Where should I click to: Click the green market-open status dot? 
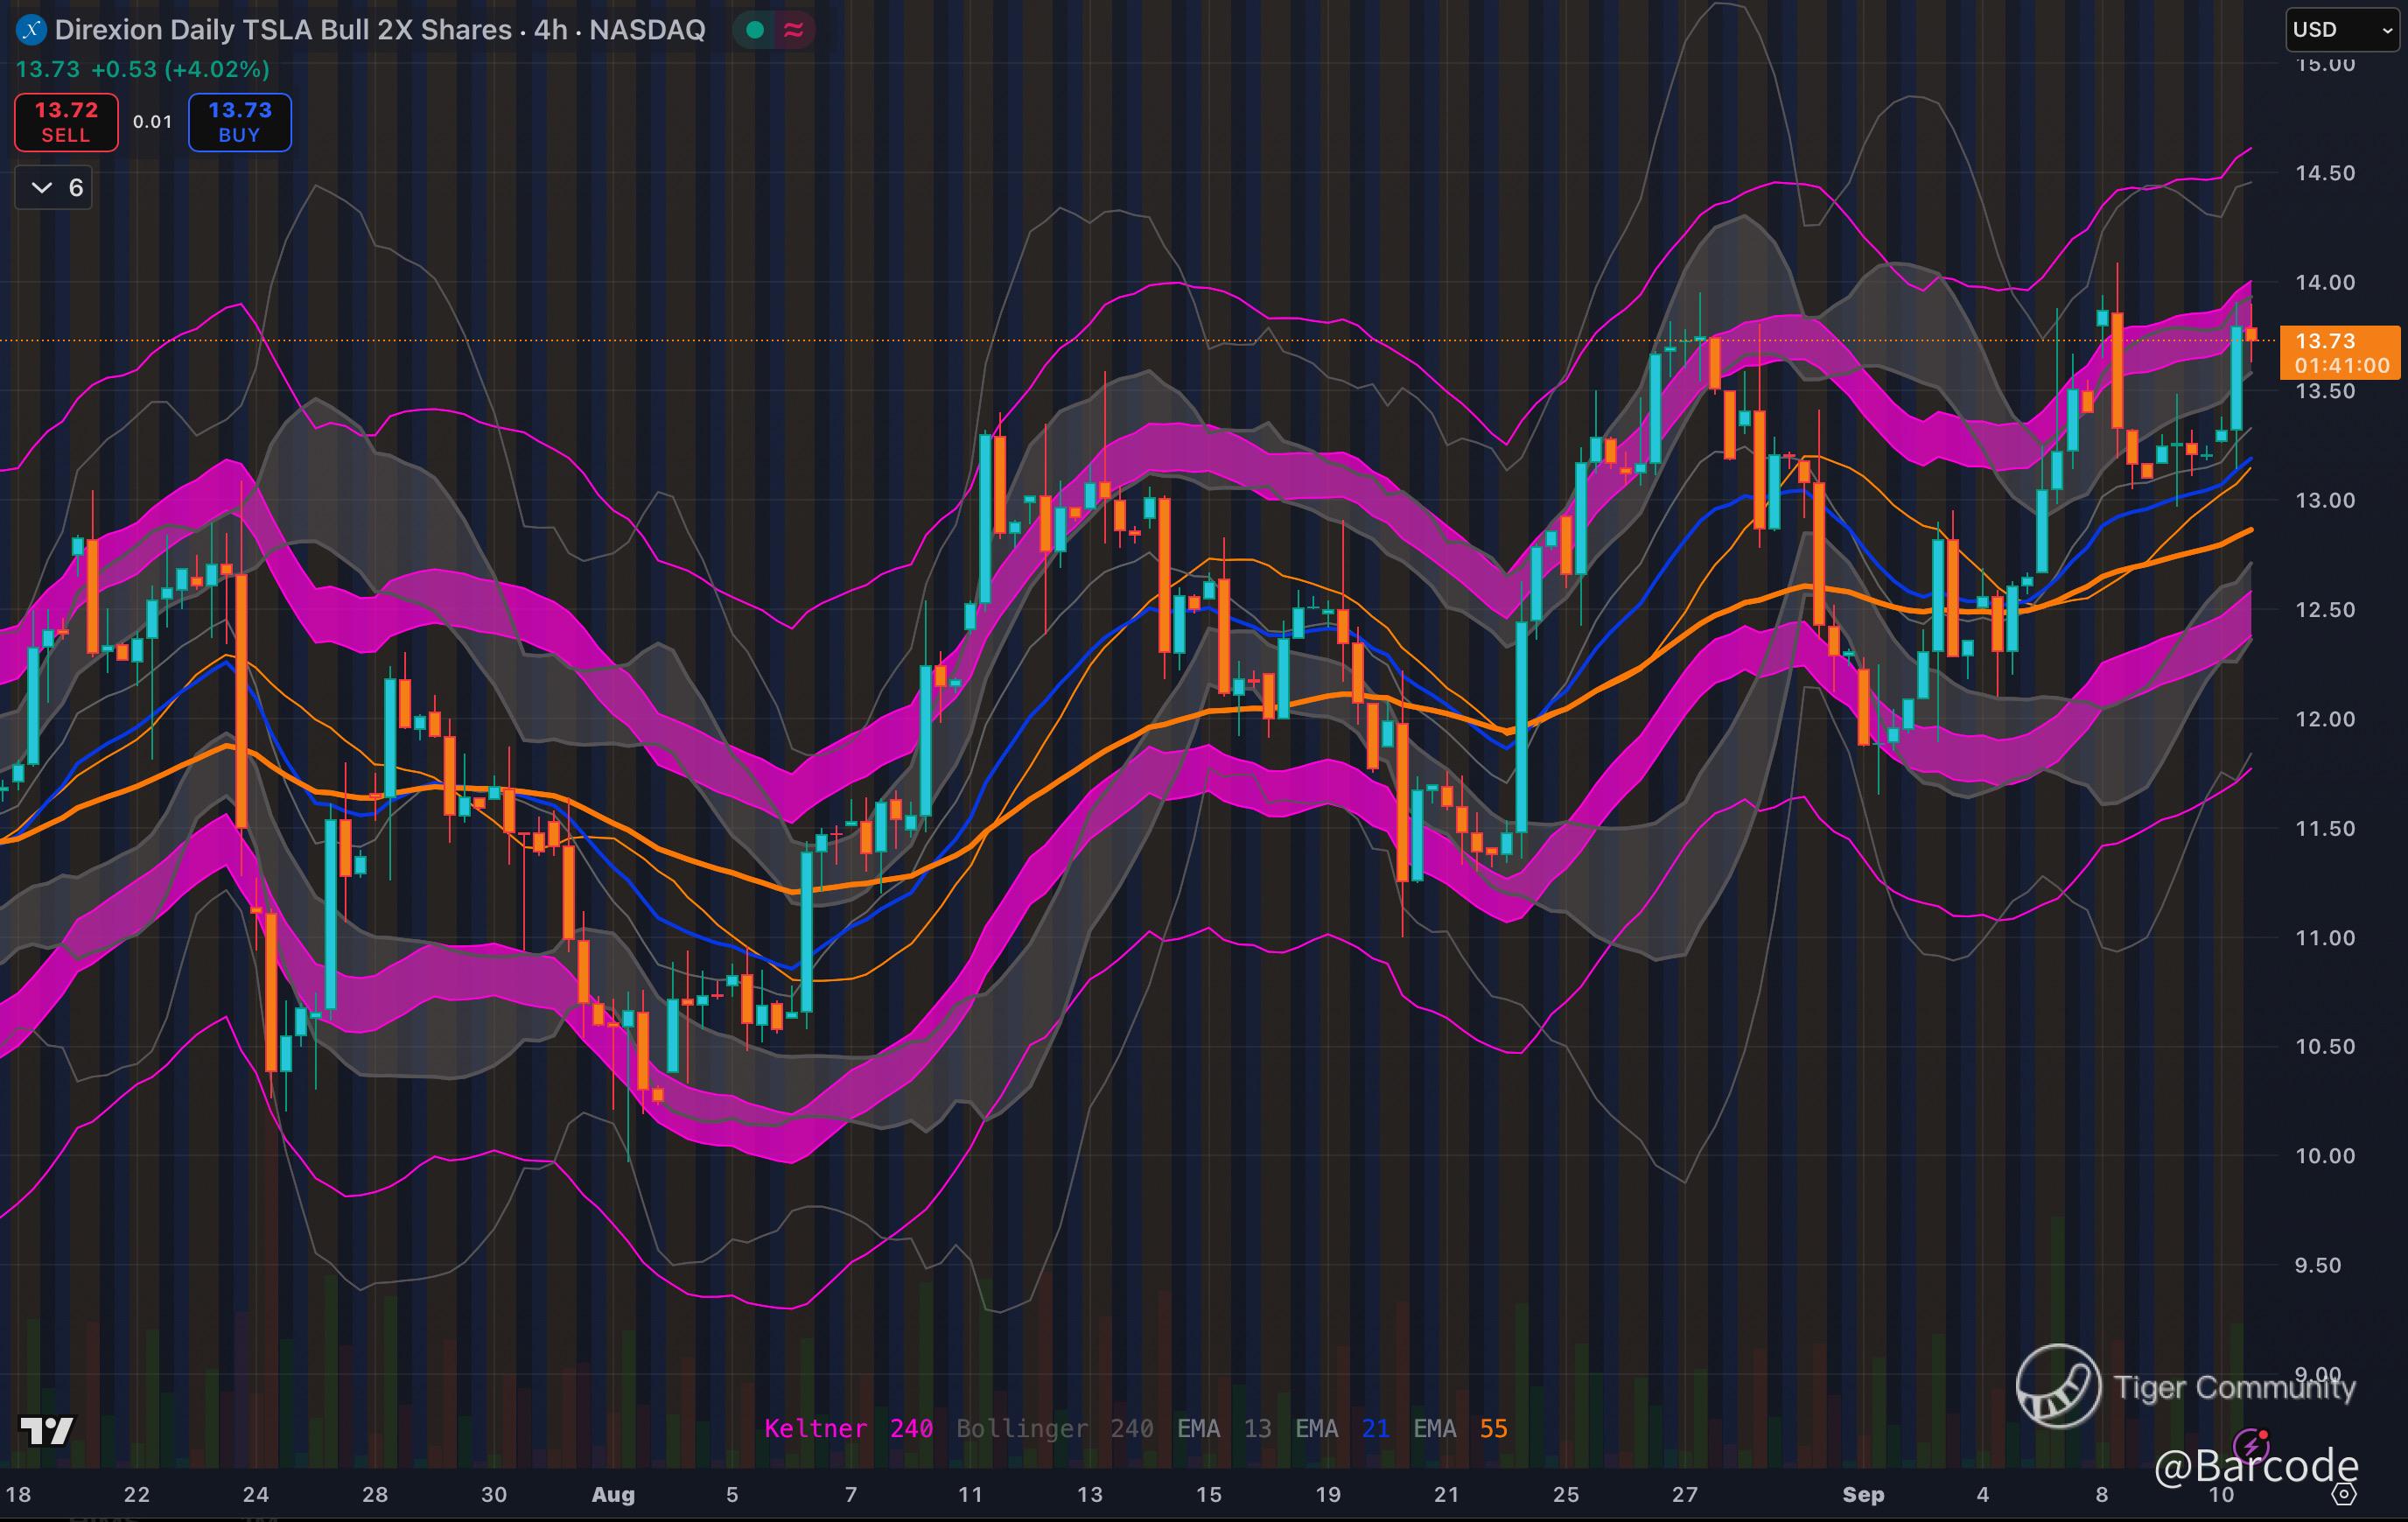(x=756, y=30)
